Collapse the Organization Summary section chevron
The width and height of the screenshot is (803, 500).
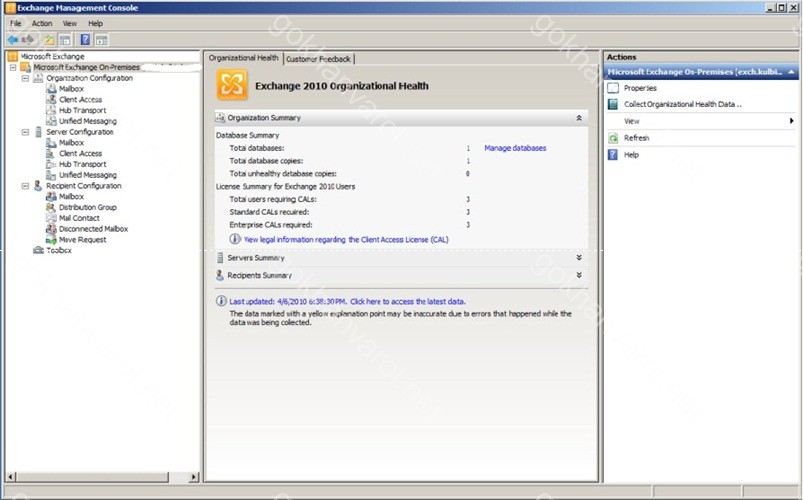pos(579,118)
